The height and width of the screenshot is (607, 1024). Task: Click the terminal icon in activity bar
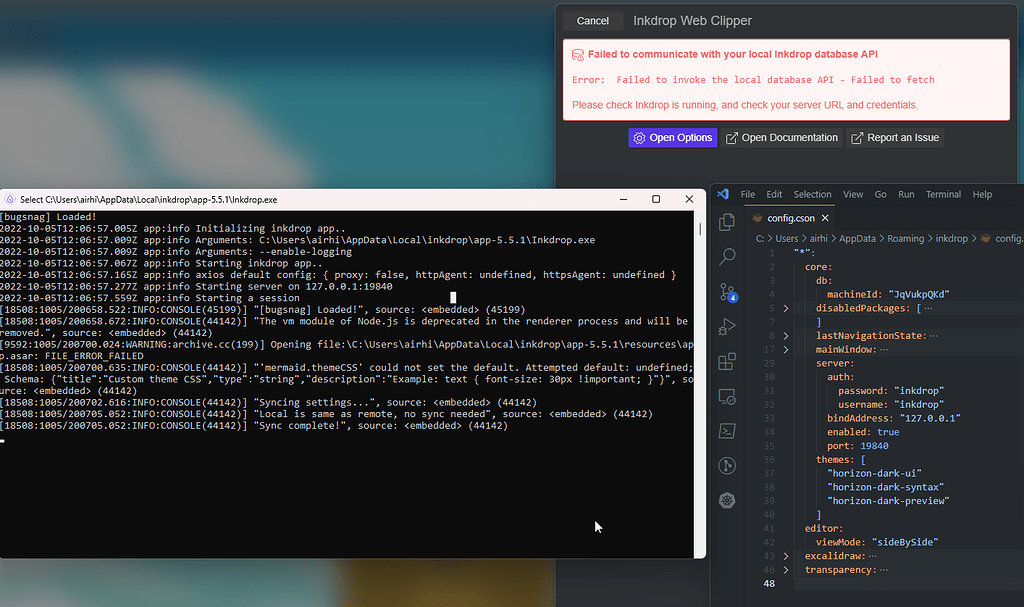click(728, 431)
